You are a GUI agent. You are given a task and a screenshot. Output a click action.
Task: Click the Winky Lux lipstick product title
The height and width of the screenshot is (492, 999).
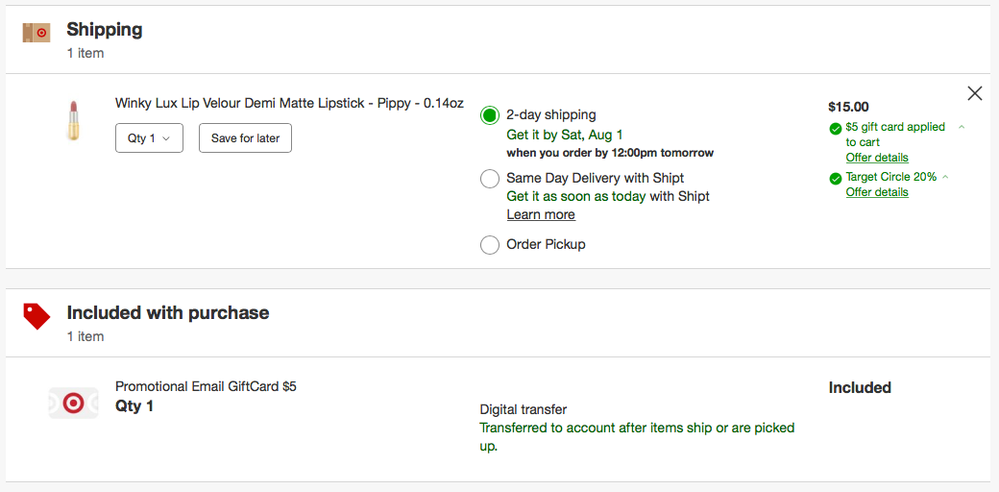pyautogui.click(x=289, y=103)
